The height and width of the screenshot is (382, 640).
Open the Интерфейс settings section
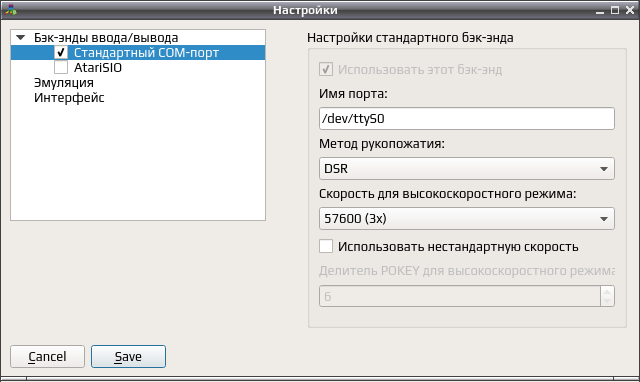coord(69,98)
